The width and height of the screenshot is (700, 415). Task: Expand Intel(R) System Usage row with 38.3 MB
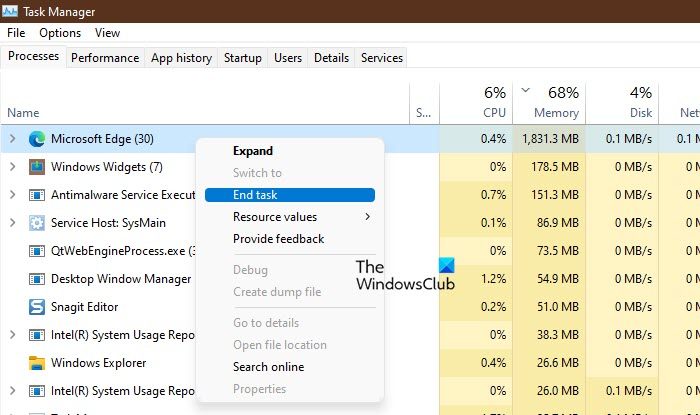(x=12, y=335)
